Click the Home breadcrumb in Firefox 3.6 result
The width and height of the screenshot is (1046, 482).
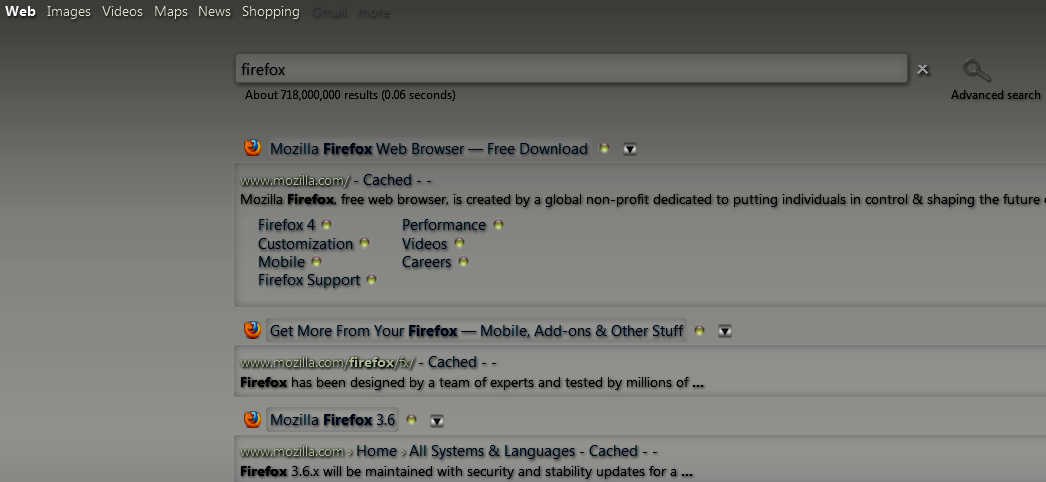(x=376, y=451)
